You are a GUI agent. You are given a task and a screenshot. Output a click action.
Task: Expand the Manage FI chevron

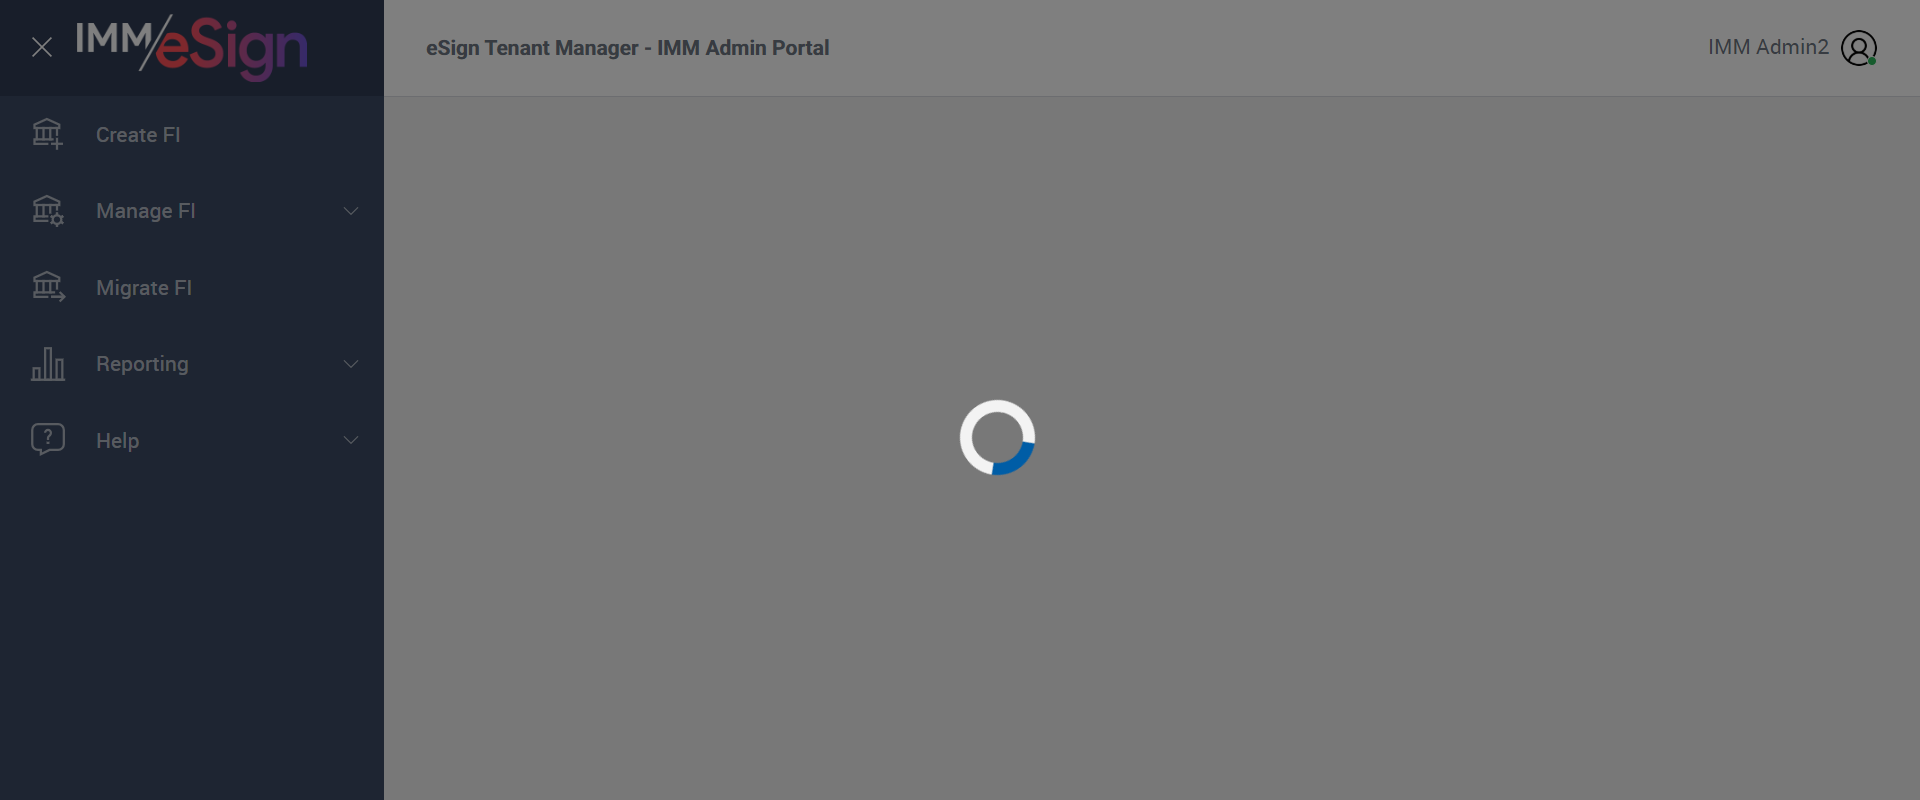click(x=351, y=211)
